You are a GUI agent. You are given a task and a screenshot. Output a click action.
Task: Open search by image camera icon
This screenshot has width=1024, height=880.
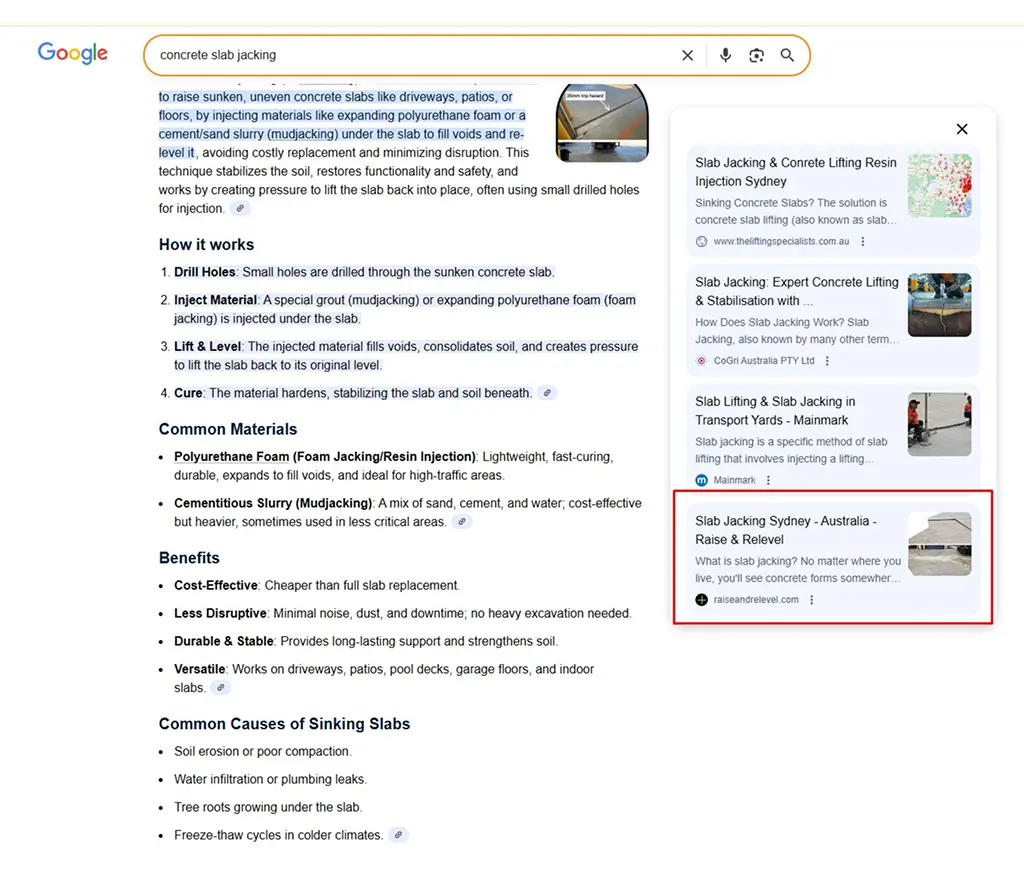[x=756, y=56]
